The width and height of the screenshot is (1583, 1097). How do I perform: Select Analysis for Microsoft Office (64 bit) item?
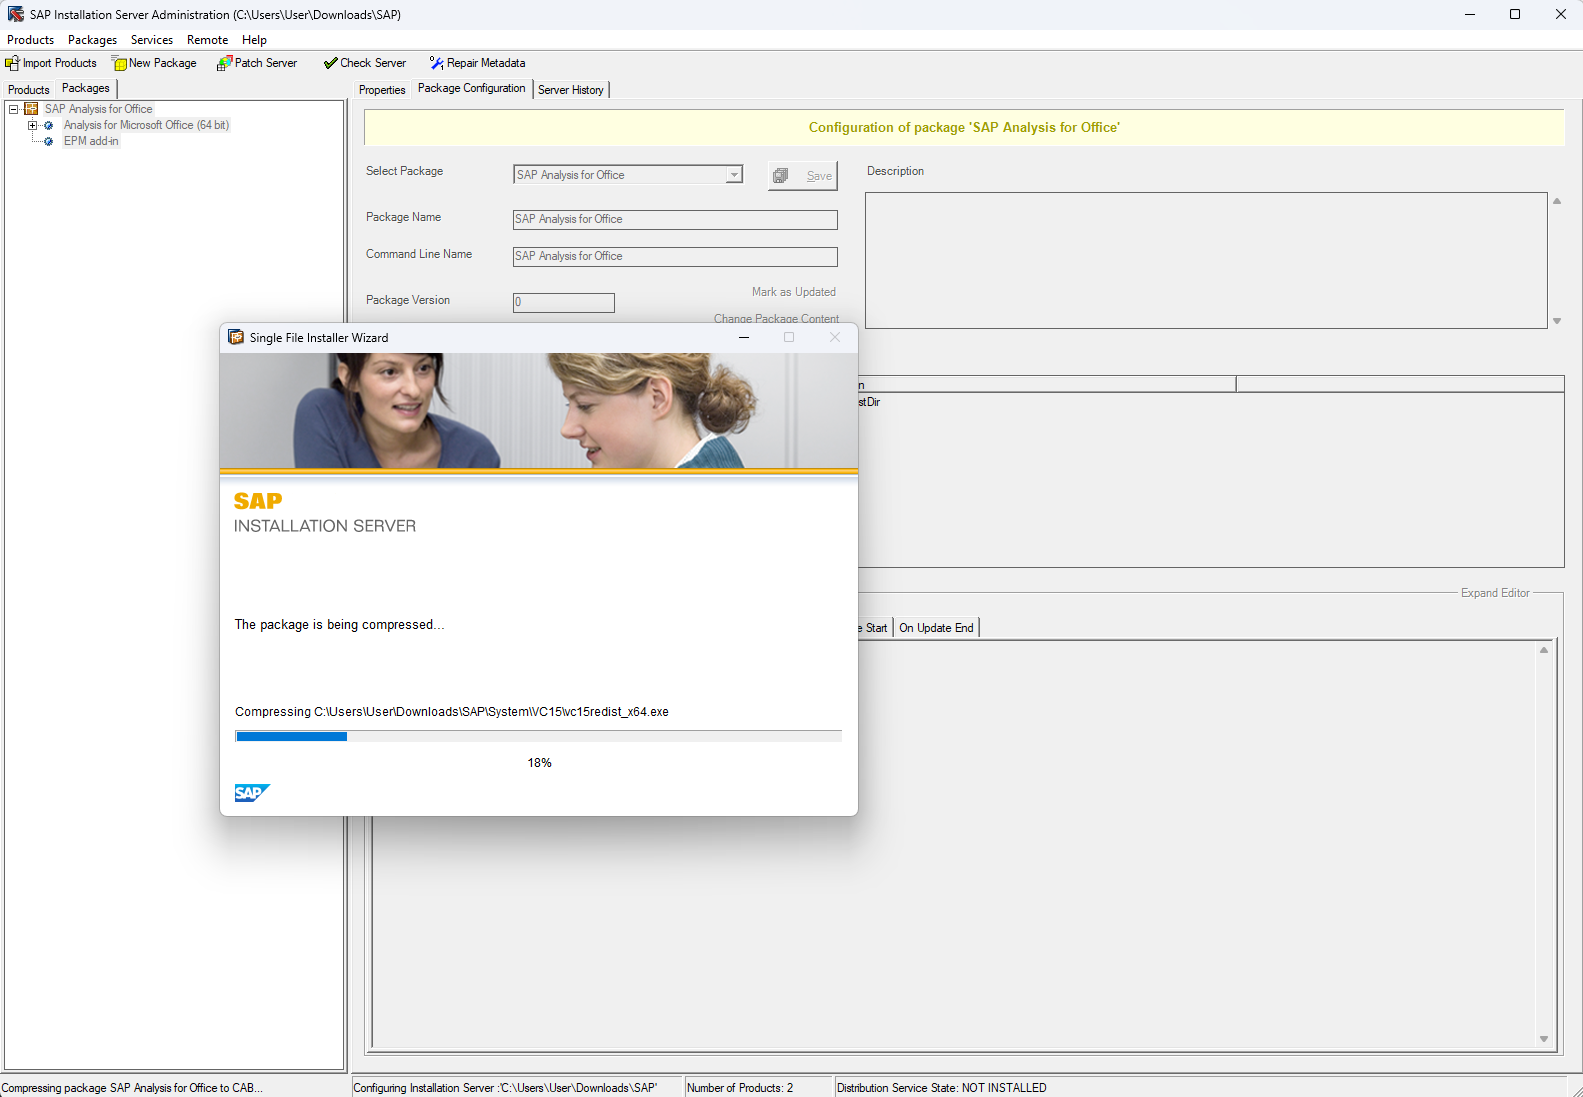[x=146, y=125]
